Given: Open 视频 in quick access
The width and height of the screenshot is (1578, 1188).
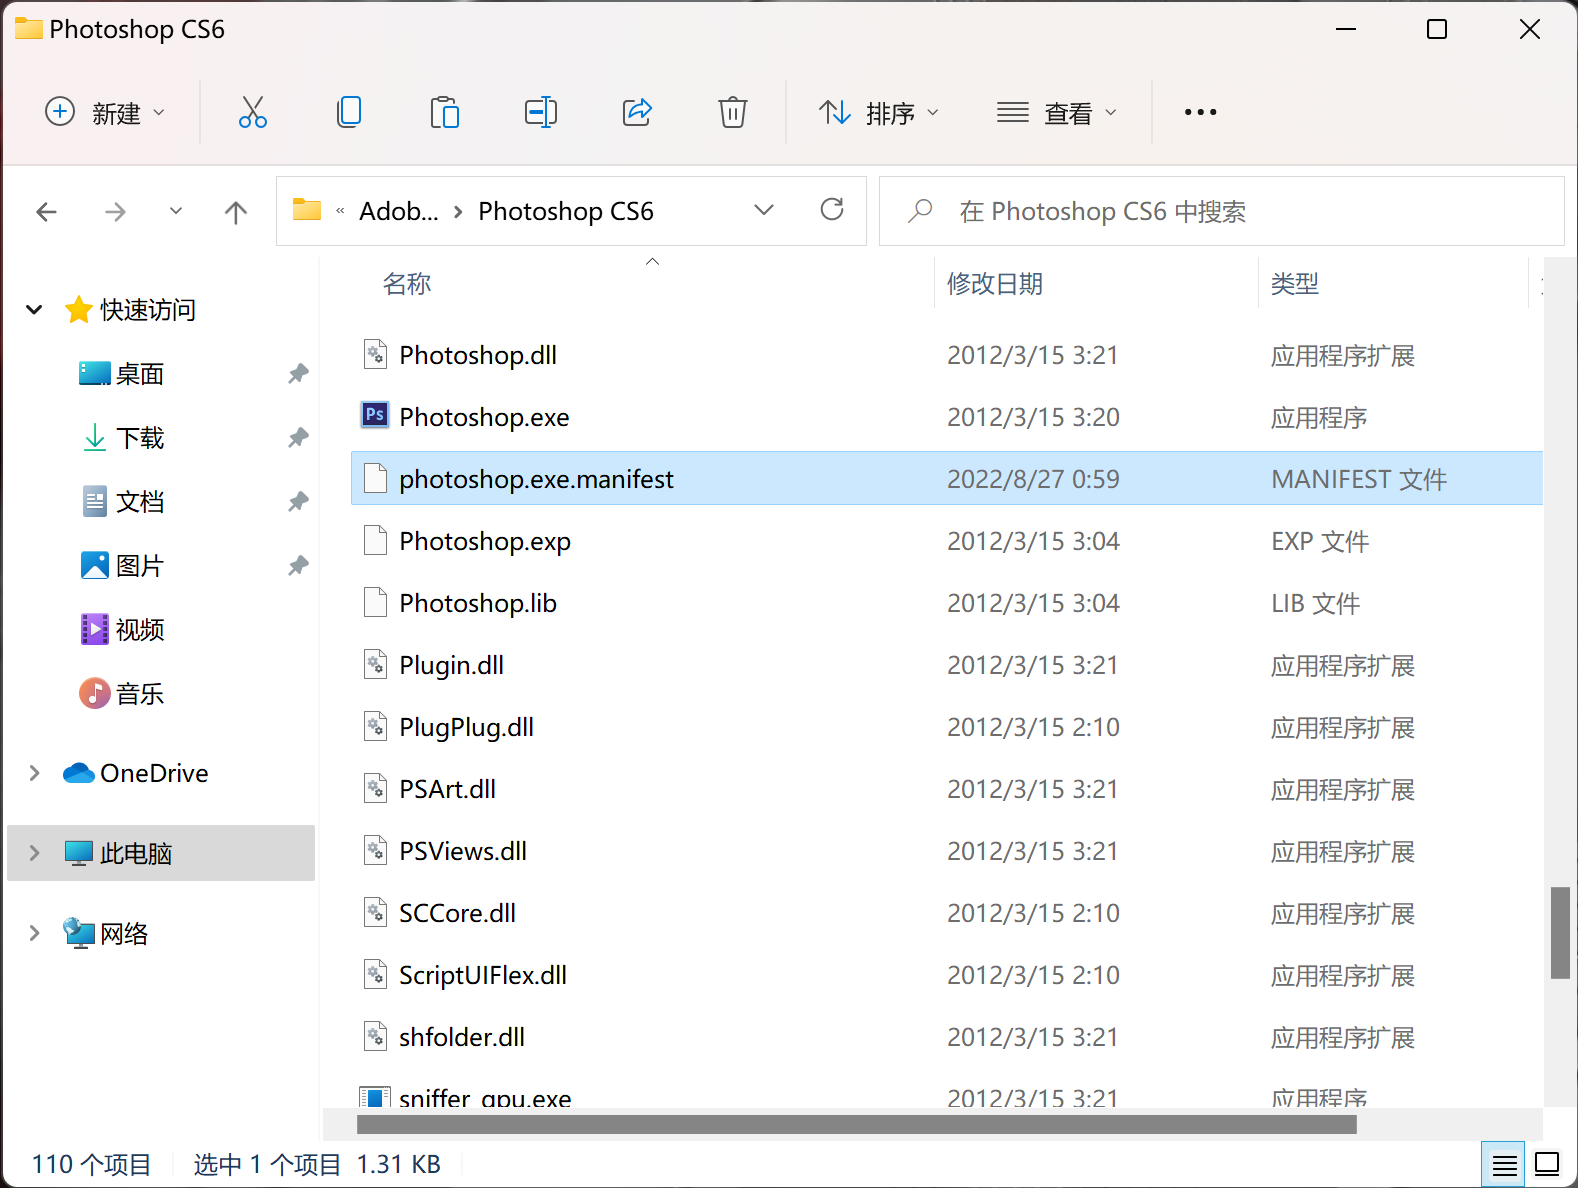Looking at the screenshot, I should point(139,630).
